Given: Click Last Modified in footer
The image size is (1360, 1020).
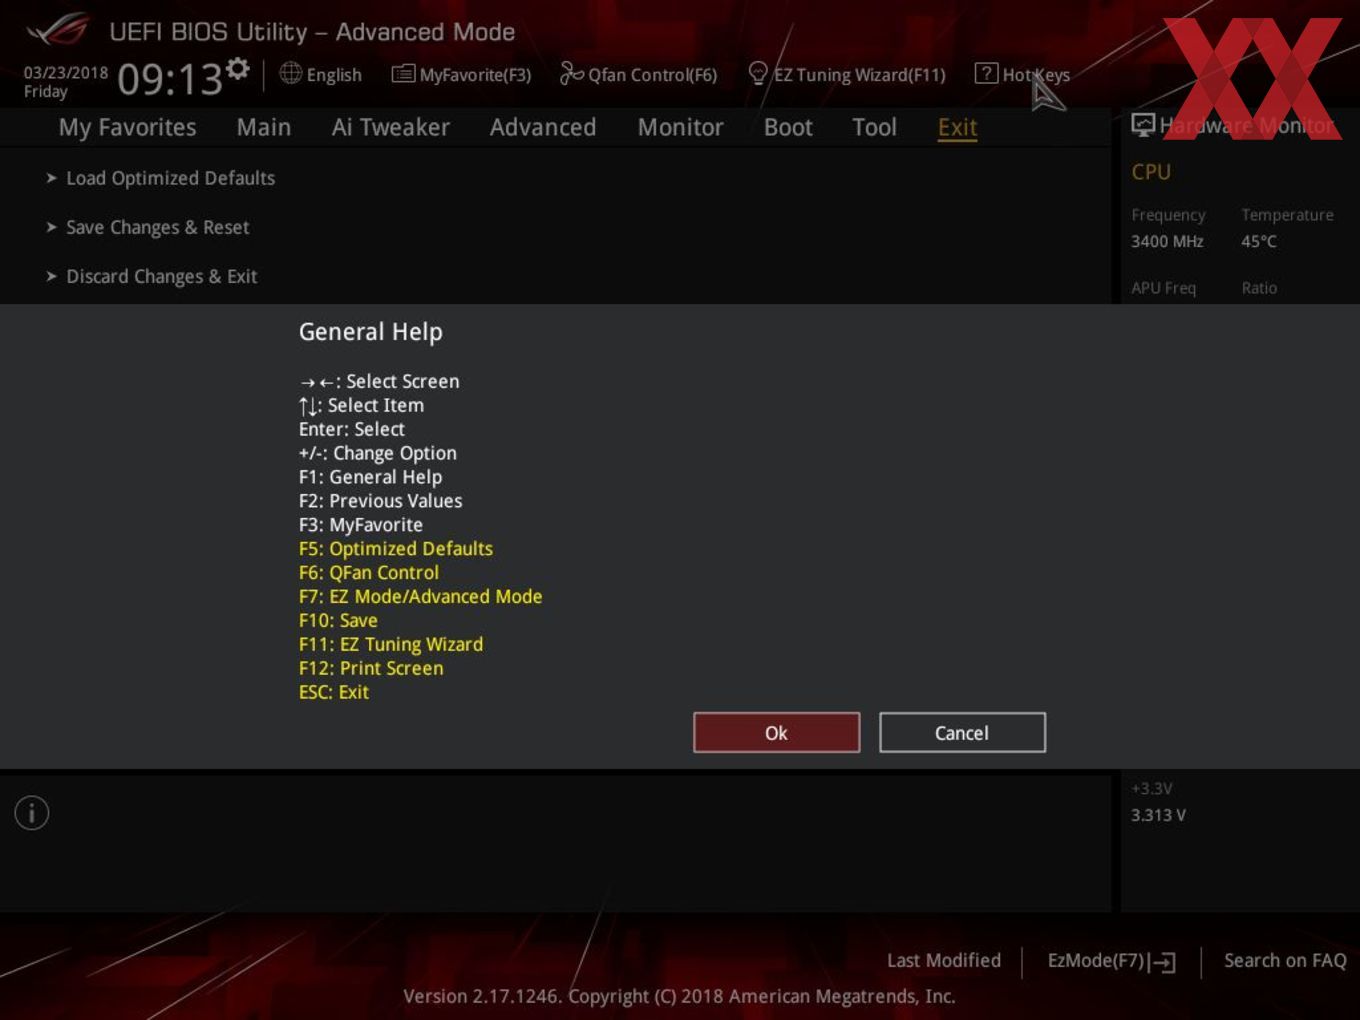Looking at the screenshot, I should [943, 960].
